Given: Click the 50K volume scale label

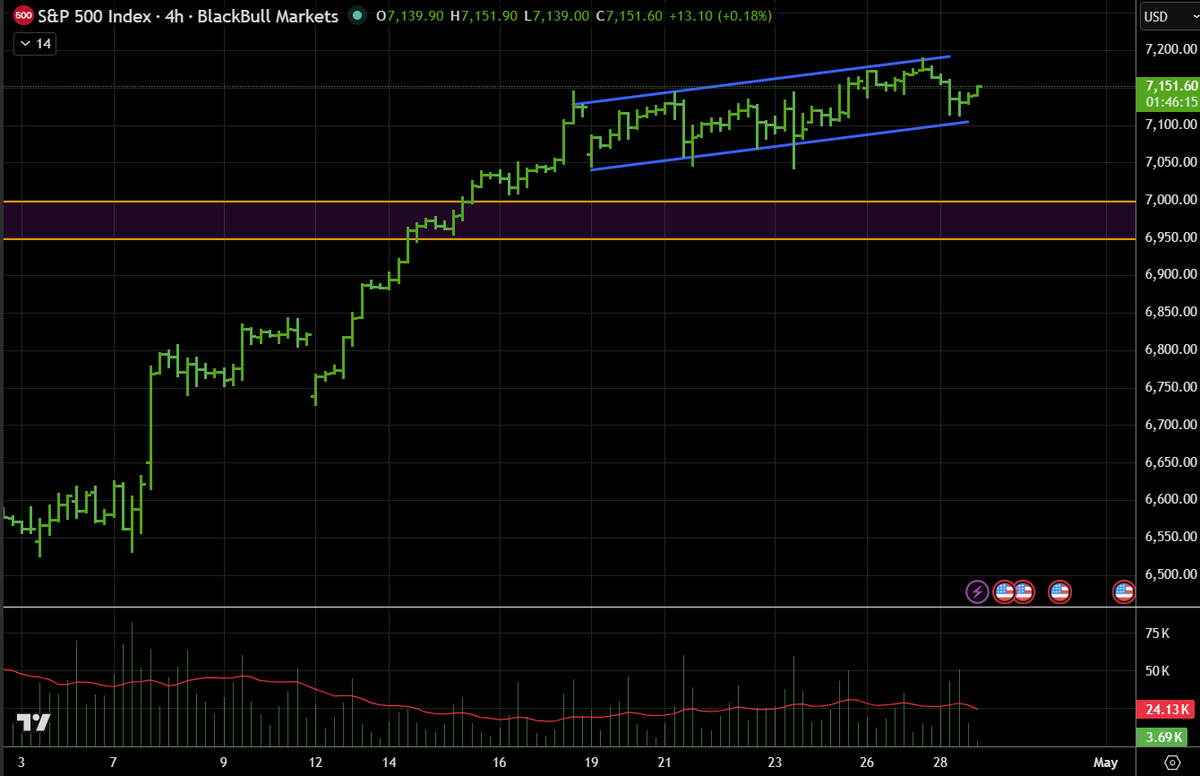Looking at the screenshot, I should (1157, 670).
